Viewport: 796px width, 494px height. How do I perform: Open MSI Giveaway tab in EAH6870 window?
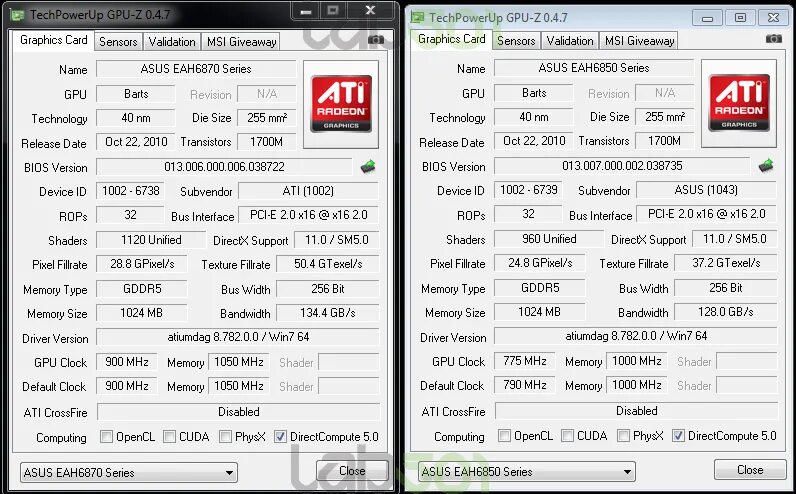(241, 42)
